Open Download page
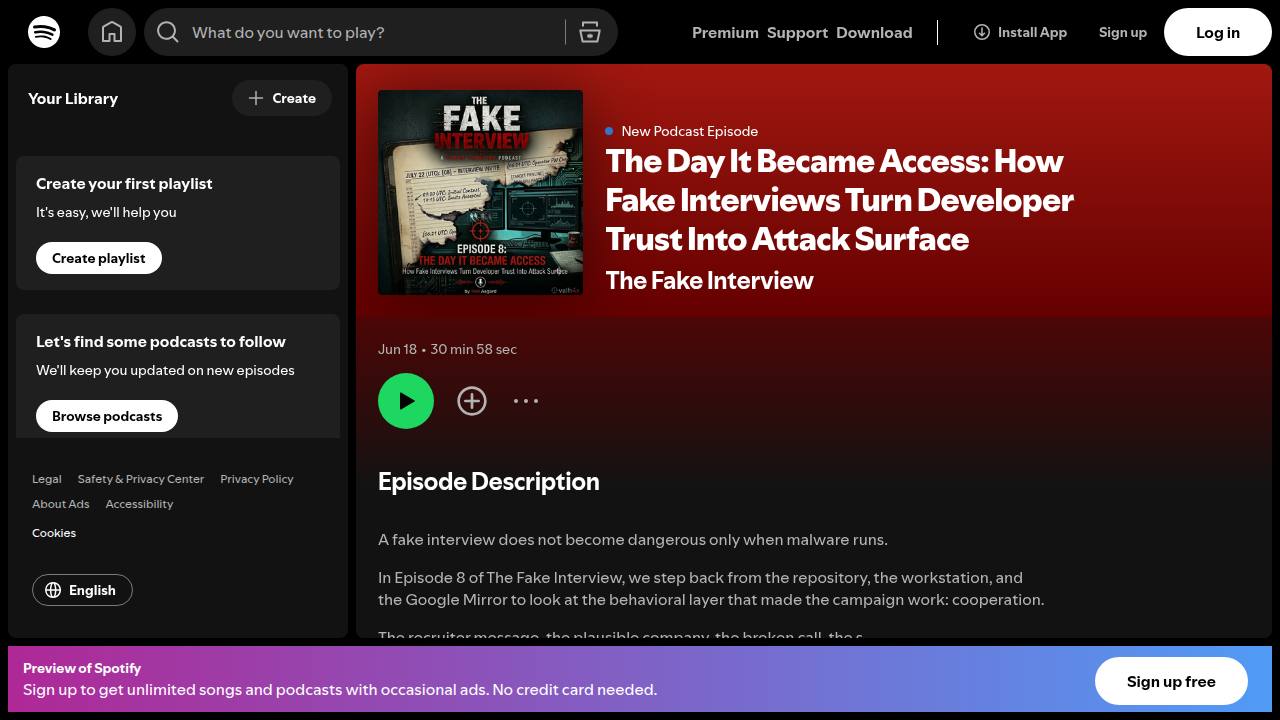1280x720 pixels. pyautogui.click(x=874, y=32)
